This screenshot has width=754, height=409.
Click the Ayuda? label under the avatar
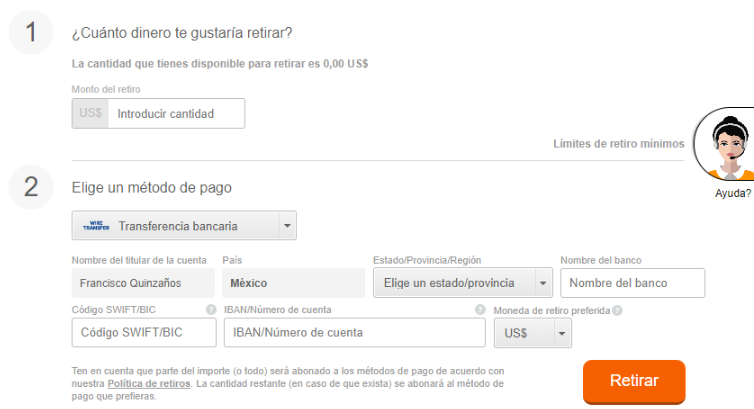(x=733, y=194)
